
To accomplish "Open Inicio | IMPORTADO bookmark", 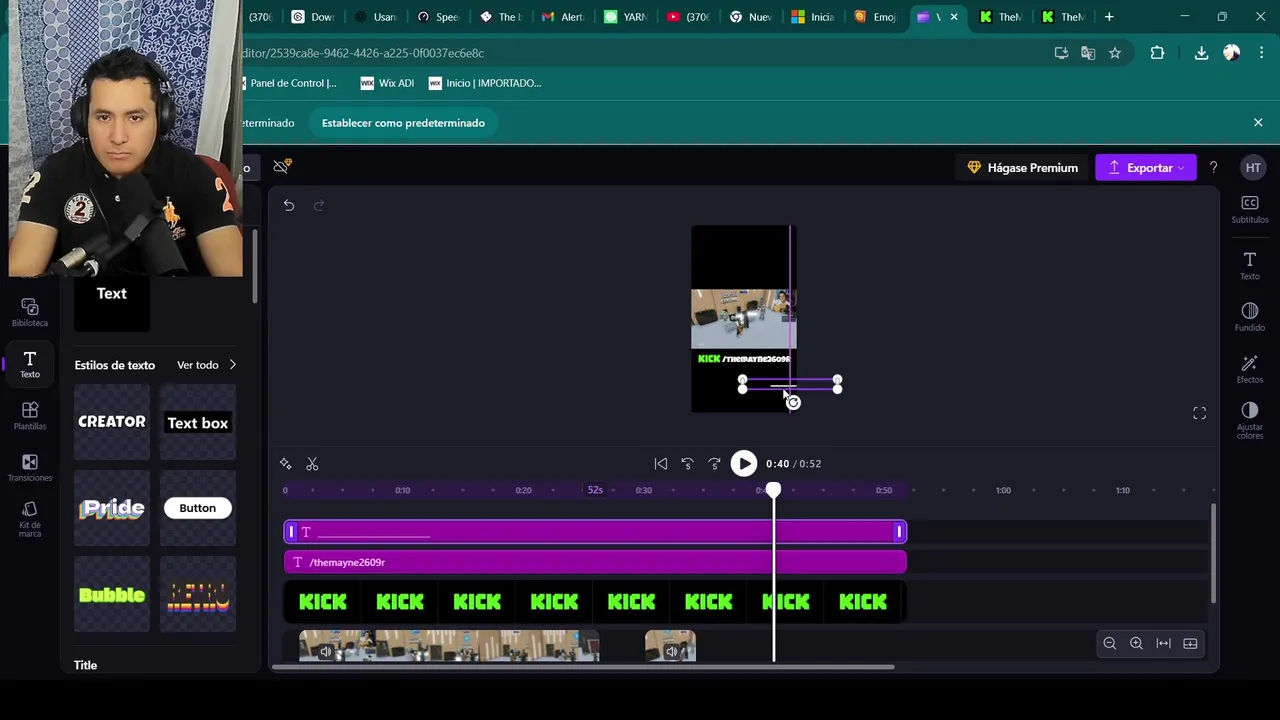I will (x=485, y=83).
